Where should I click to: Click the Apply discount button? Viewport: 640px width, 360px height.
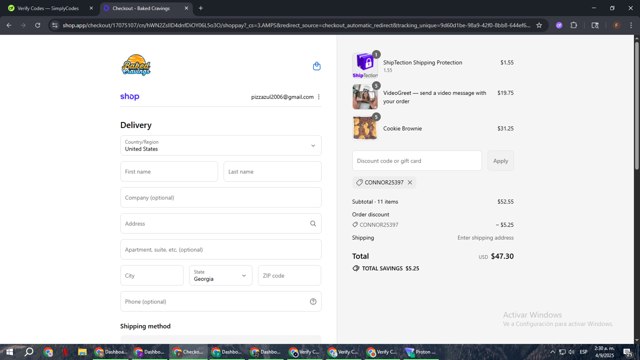(500, 161)
